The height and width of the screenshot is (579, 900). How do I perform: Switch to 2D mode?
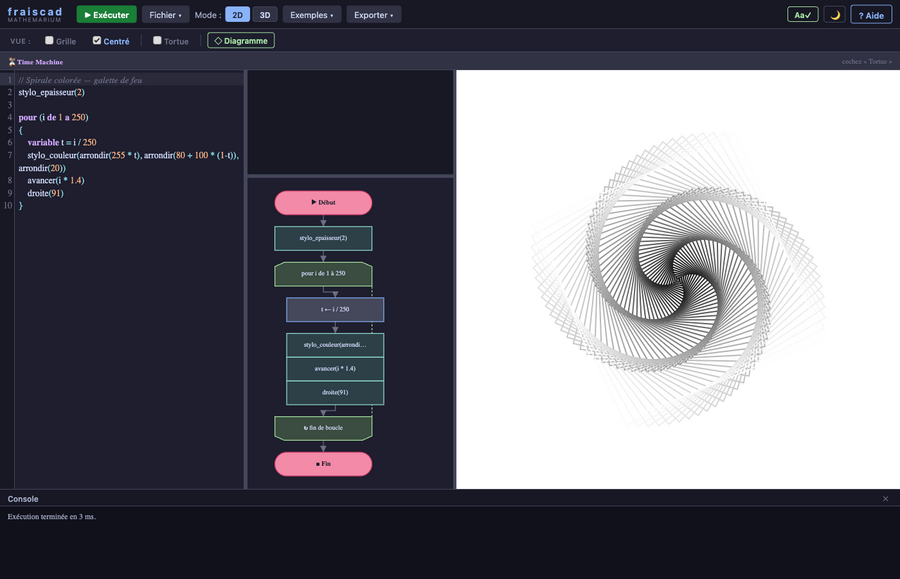(238, 15)
